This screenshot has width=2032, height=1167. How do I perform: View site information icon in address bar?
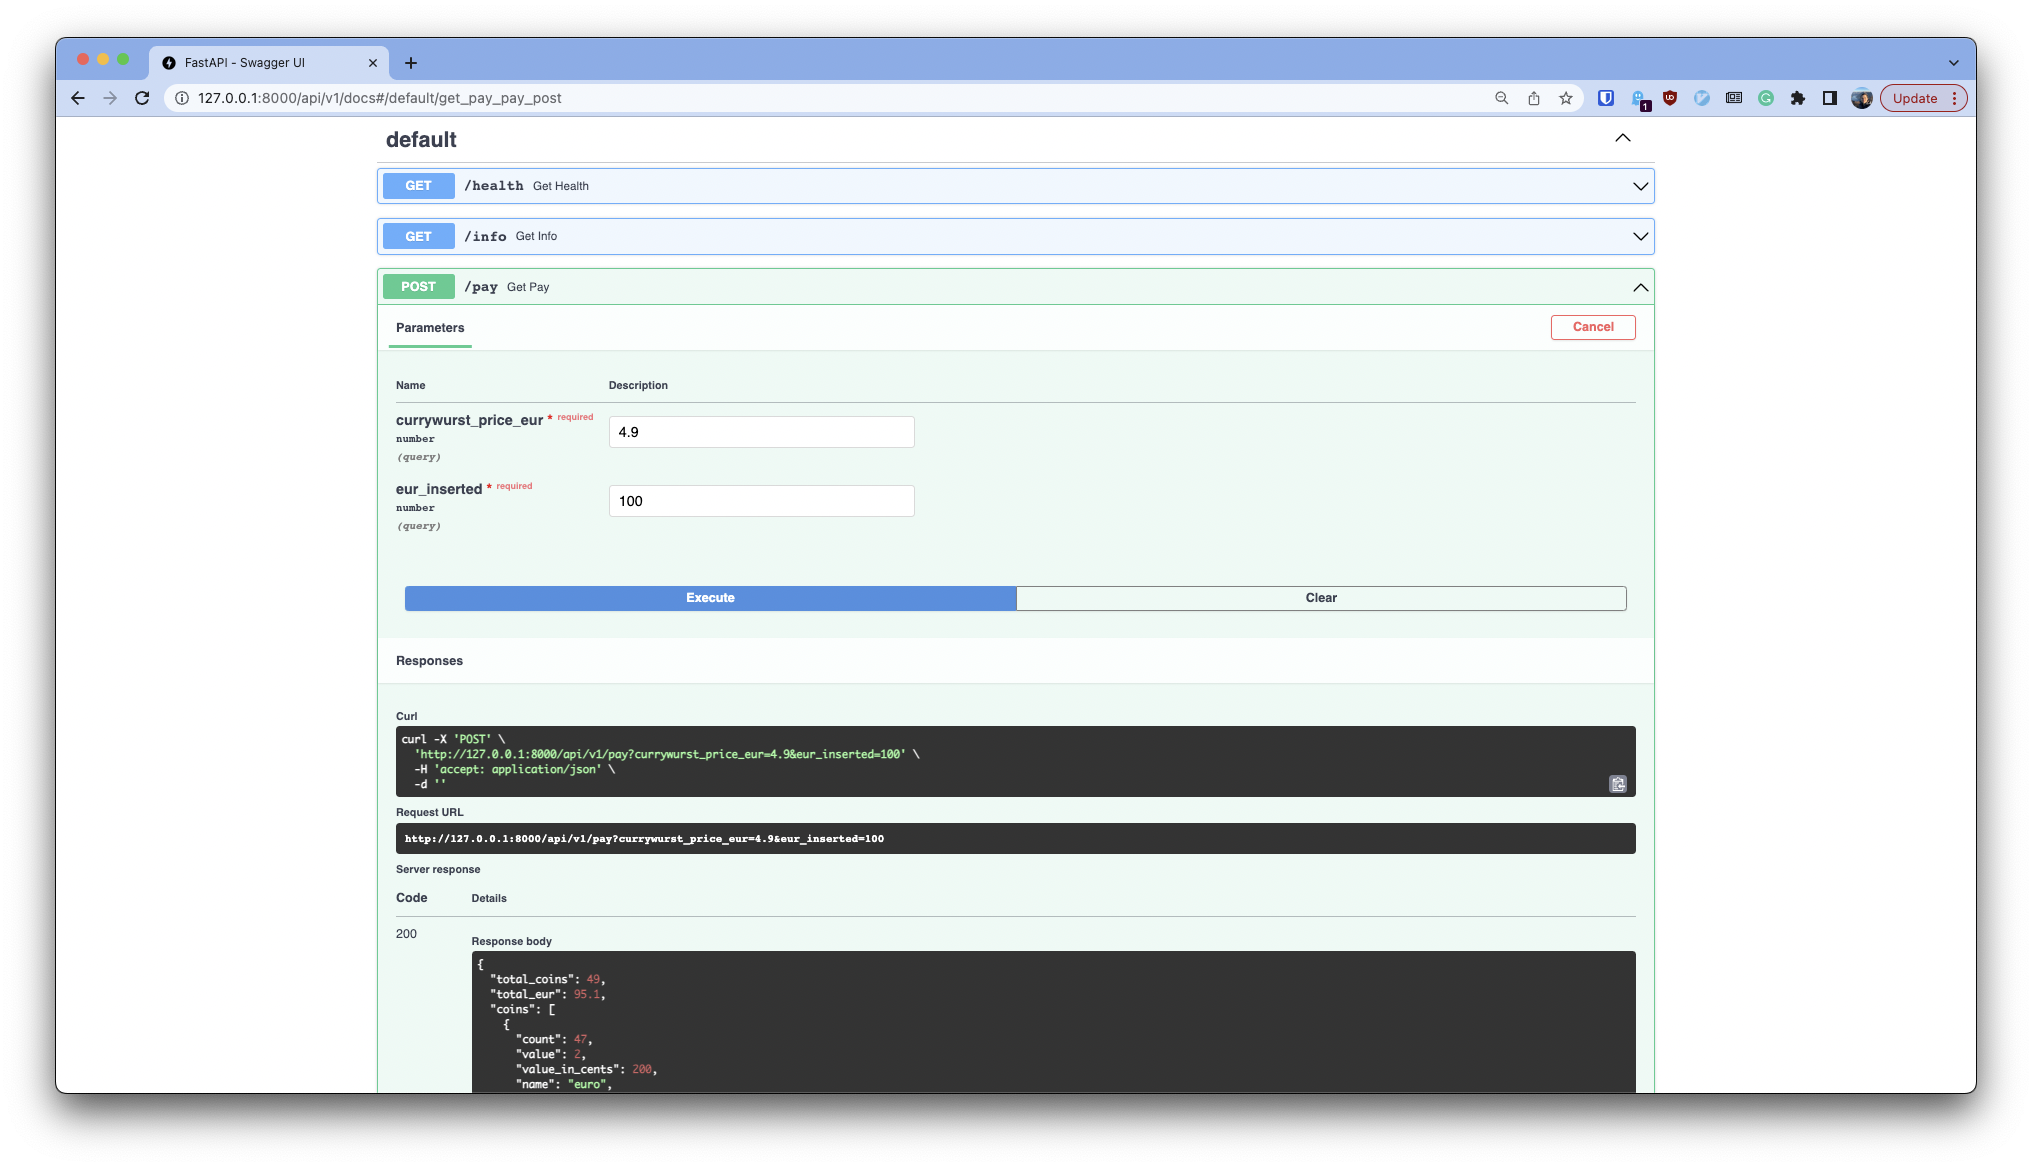coord(182,98)
